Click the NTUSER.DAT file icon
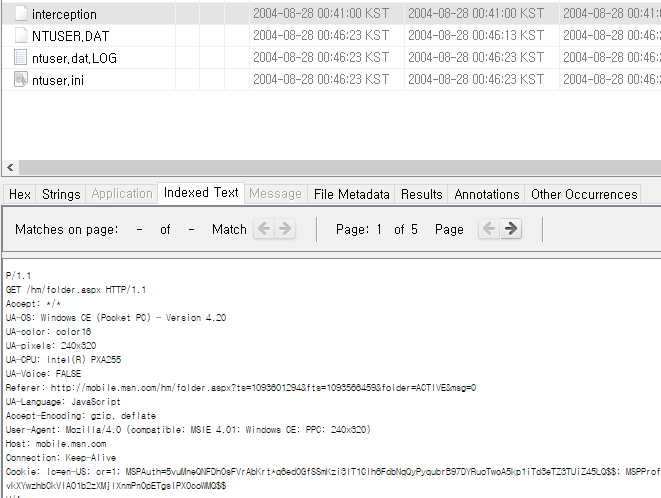 (21, 35)
